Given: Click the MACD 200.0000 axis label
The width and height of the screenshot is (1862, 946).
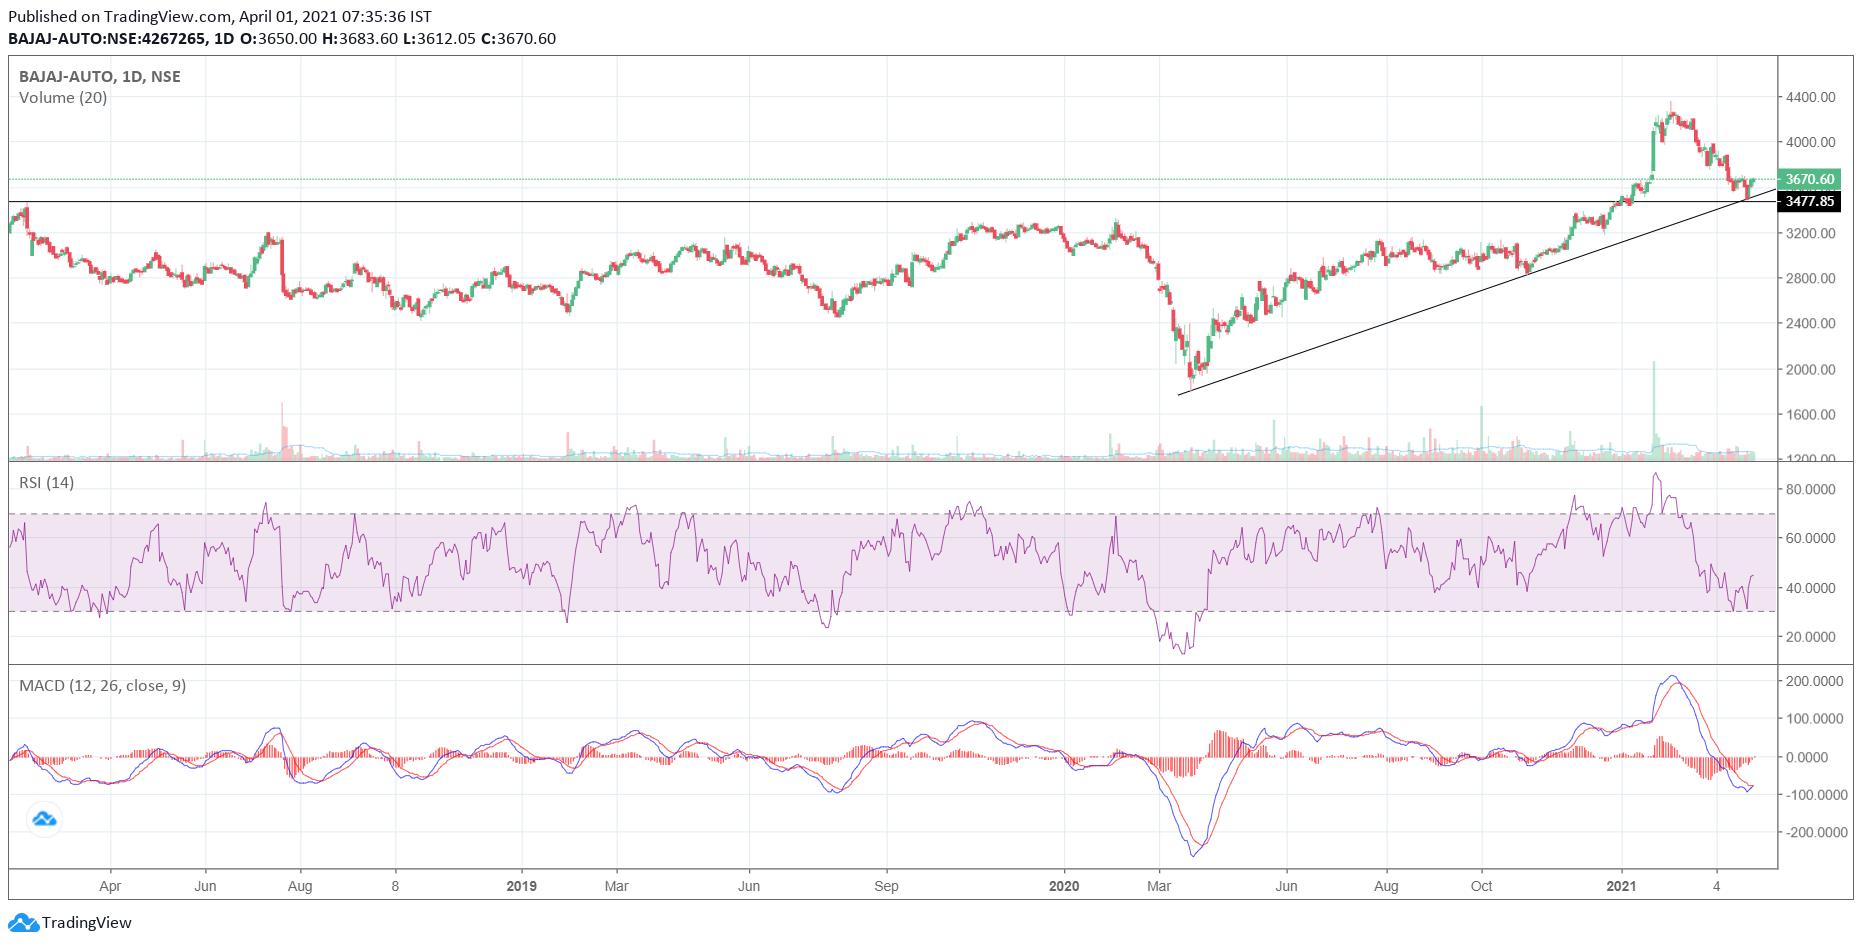Looking at the screenshot, I should [1815, 681].
